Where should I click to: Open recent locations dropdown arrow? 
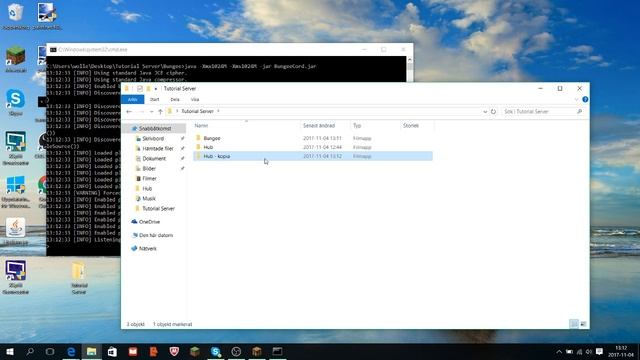tap(151, 111)
